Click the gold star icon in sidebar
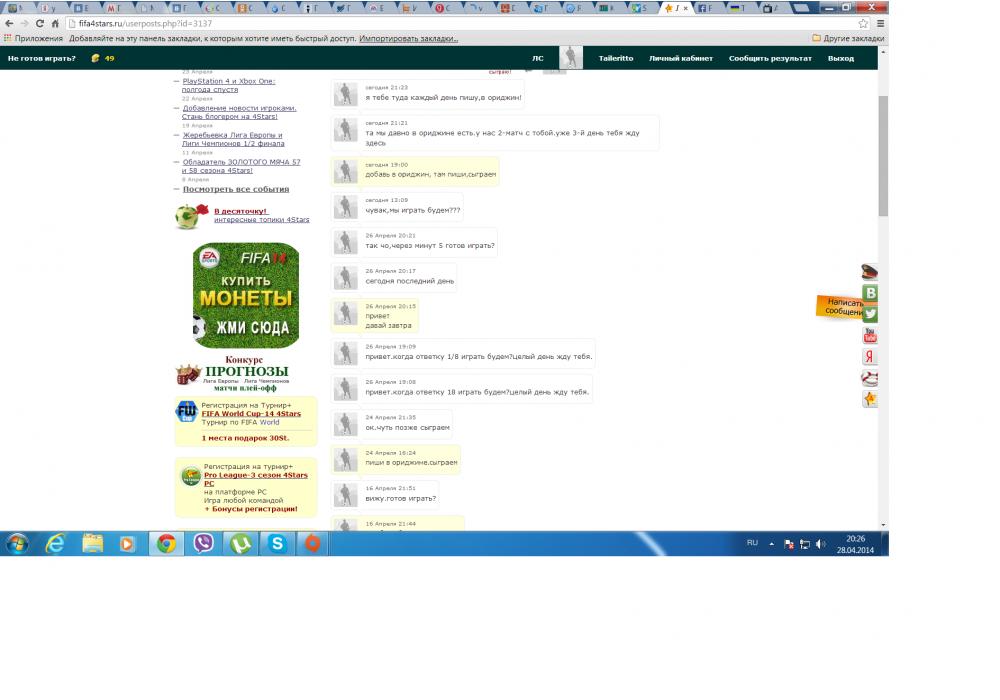Image resolution: width=1000 pixels, height=700 pixels. click(870, 399)
